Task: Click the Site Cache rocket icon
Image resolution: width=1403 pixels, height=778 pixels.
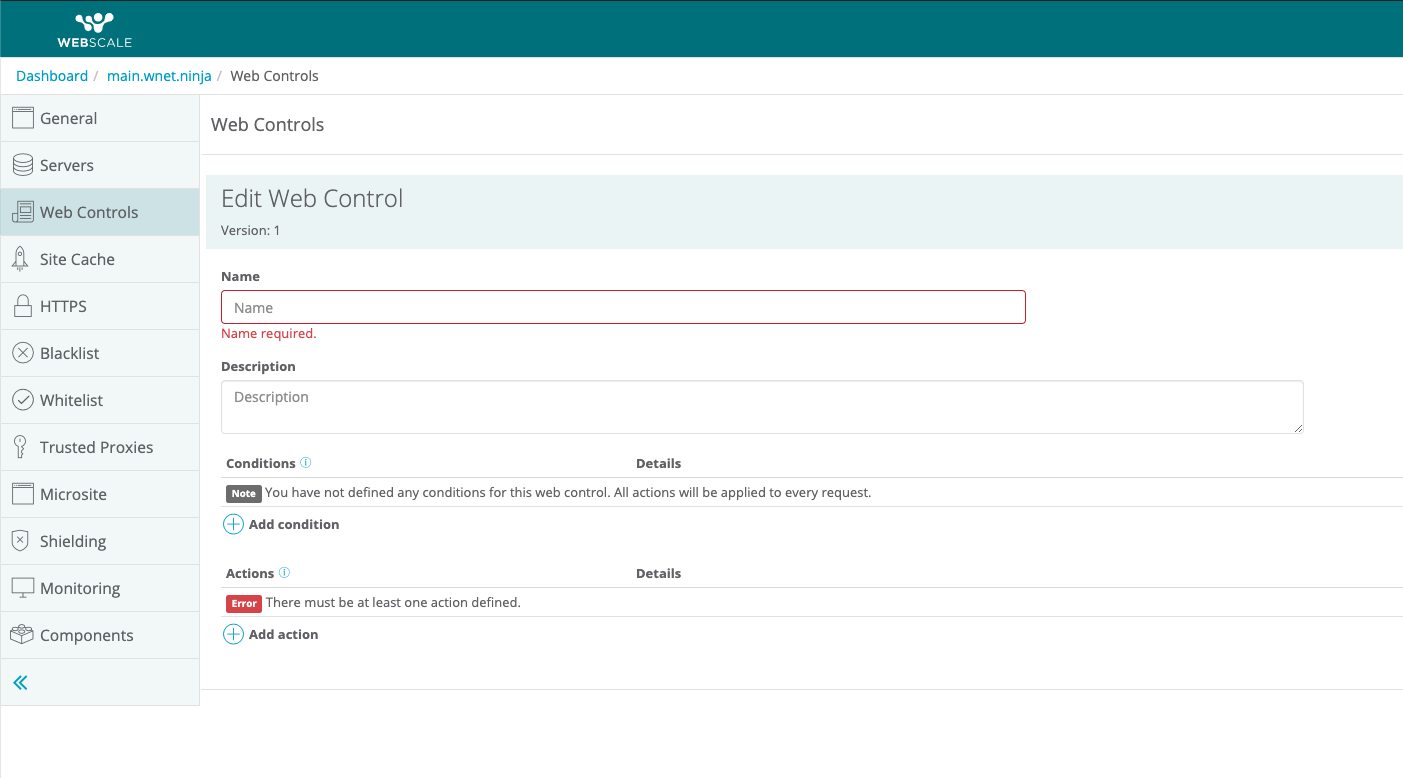Action: click(20, 259)
